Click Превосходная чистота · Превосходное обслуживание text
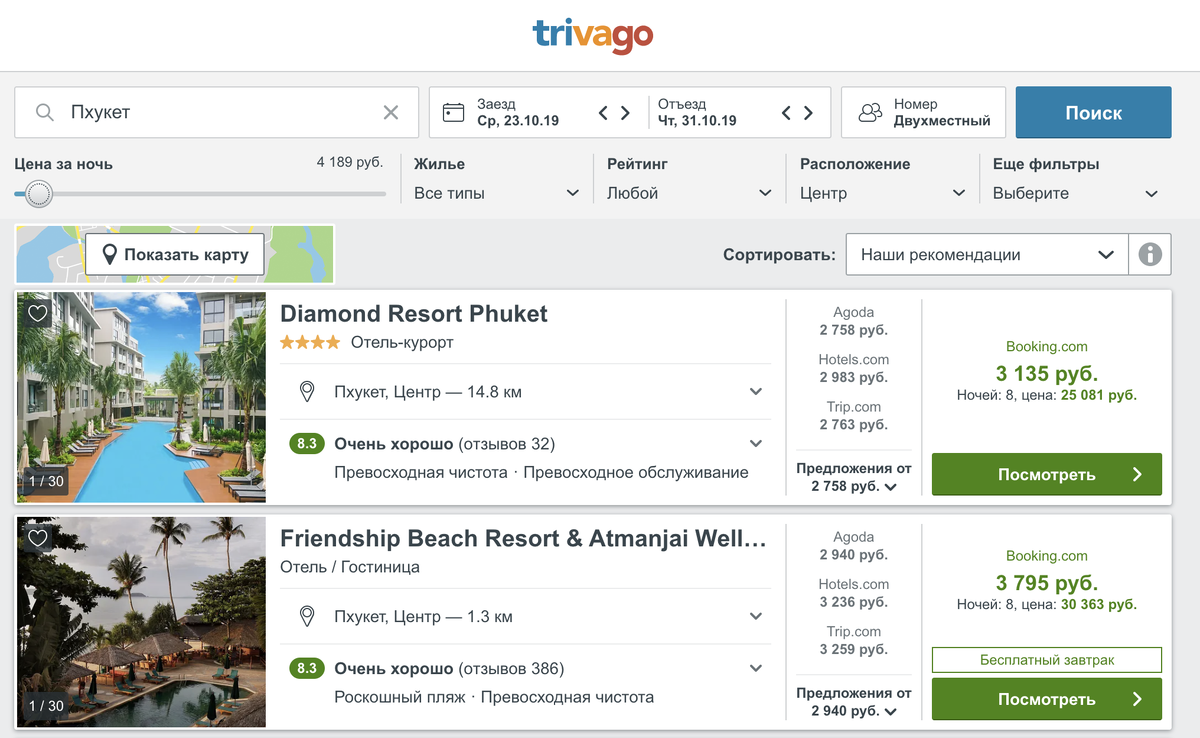 coord(541,472)
